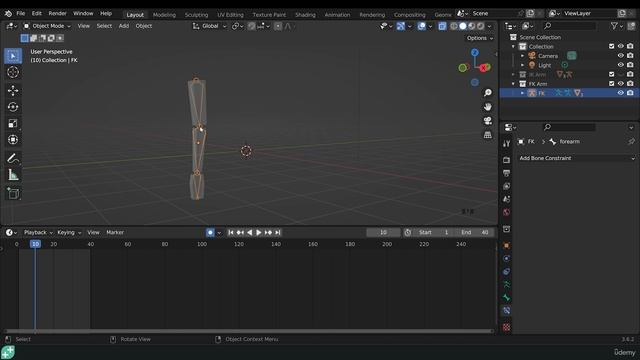Select the Select Box tool
This screenshot has height=360, width=640.
13,56
